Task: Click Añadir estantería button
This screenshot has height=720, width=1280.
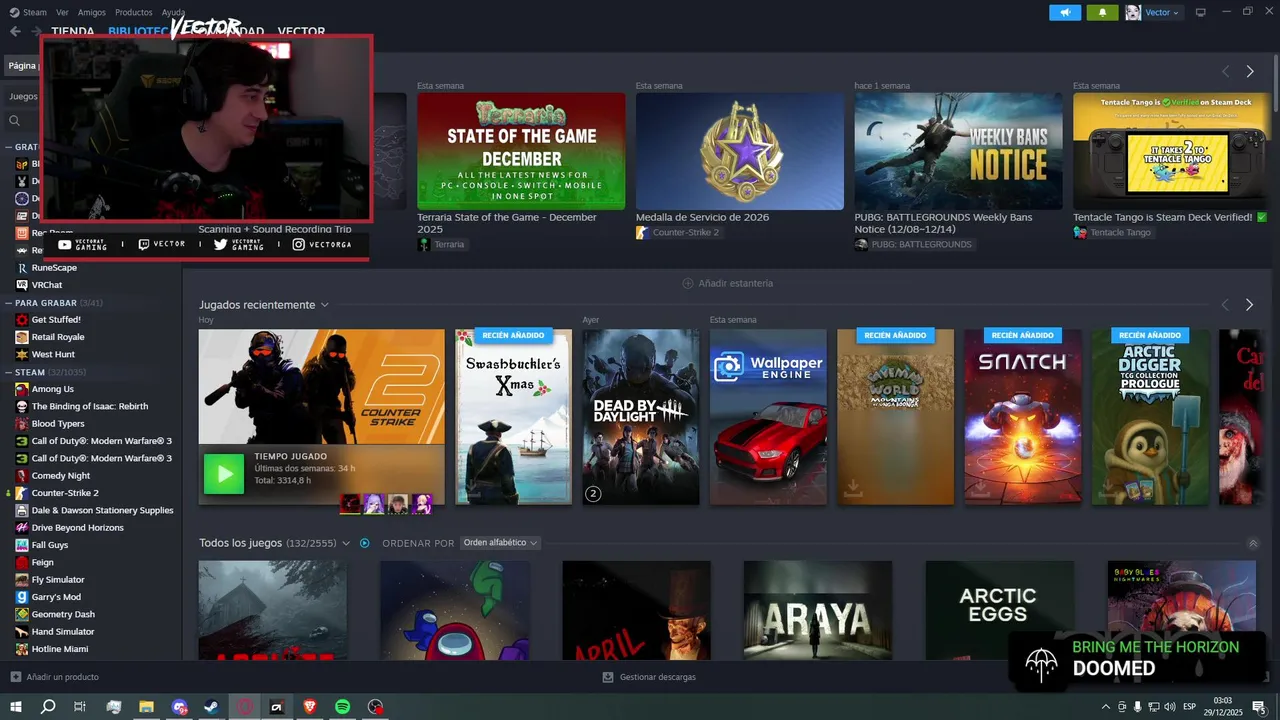Action: click(x=728, y=283)
